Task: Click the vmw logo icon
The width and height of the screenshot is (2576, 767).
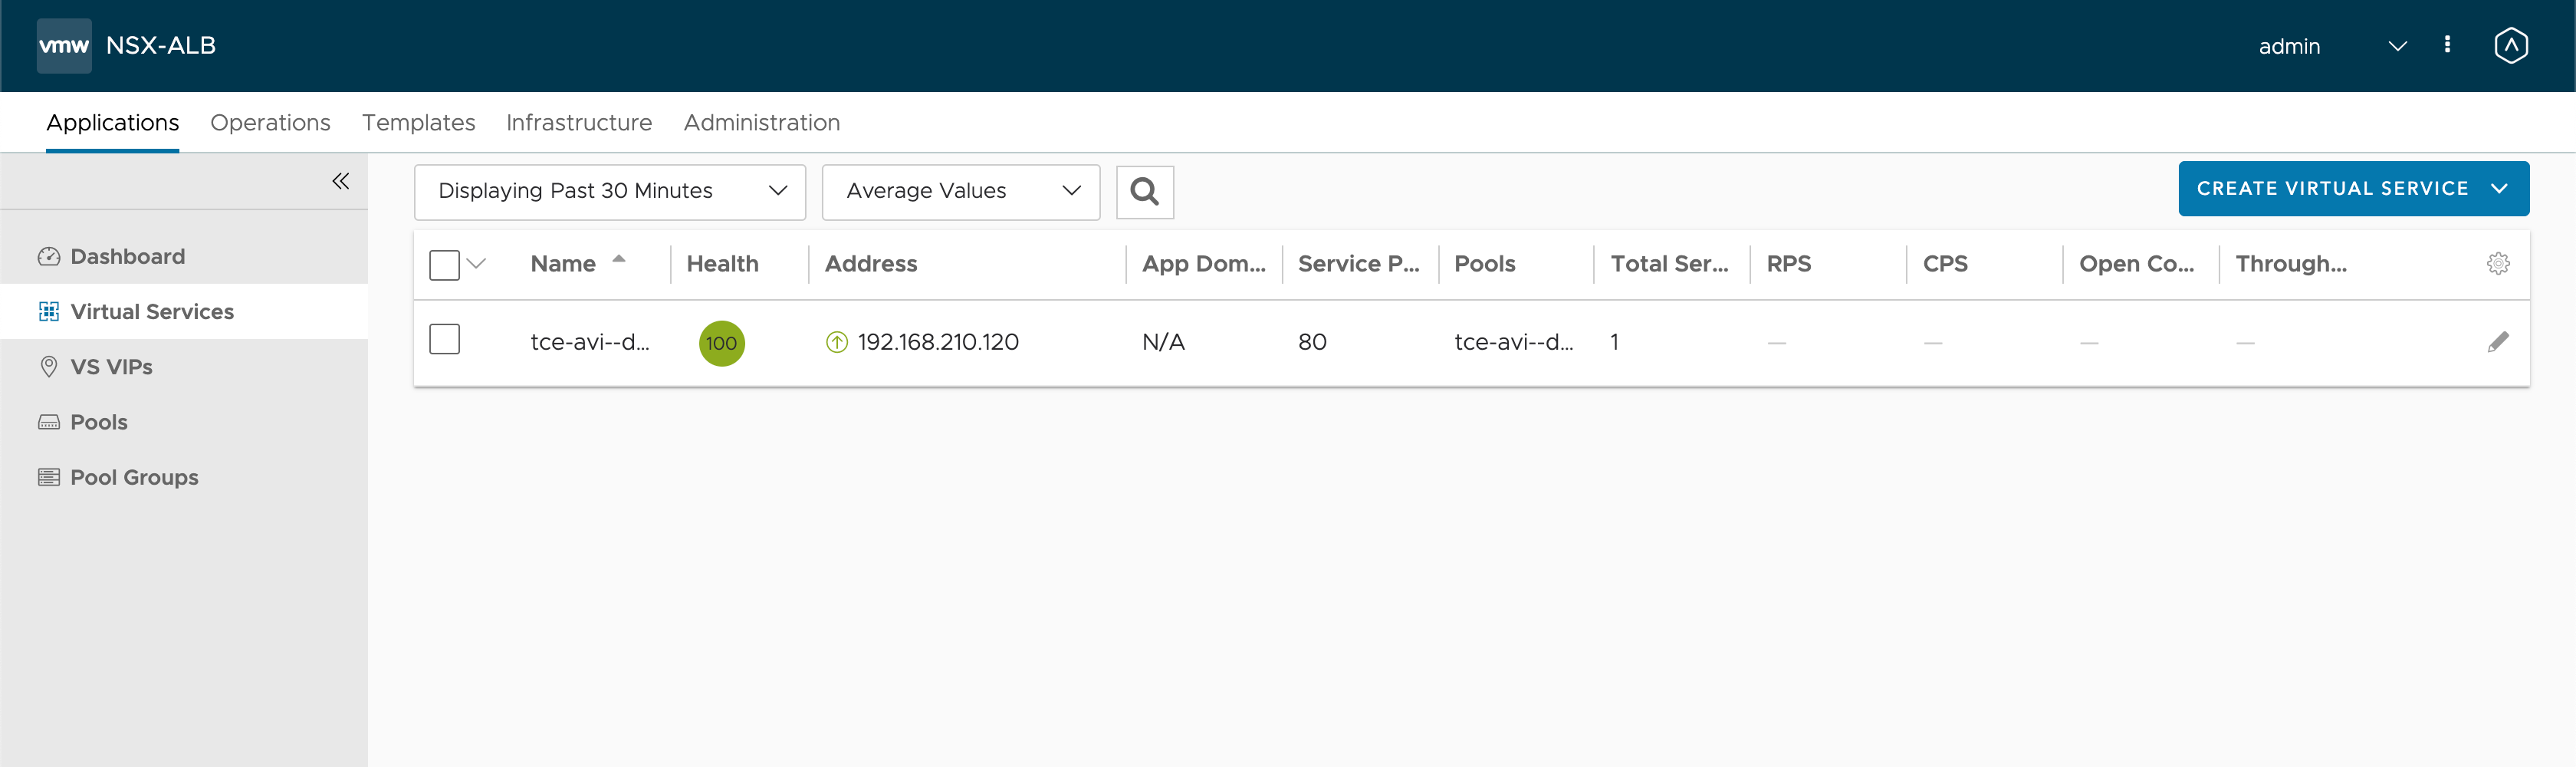Action: 64,46
